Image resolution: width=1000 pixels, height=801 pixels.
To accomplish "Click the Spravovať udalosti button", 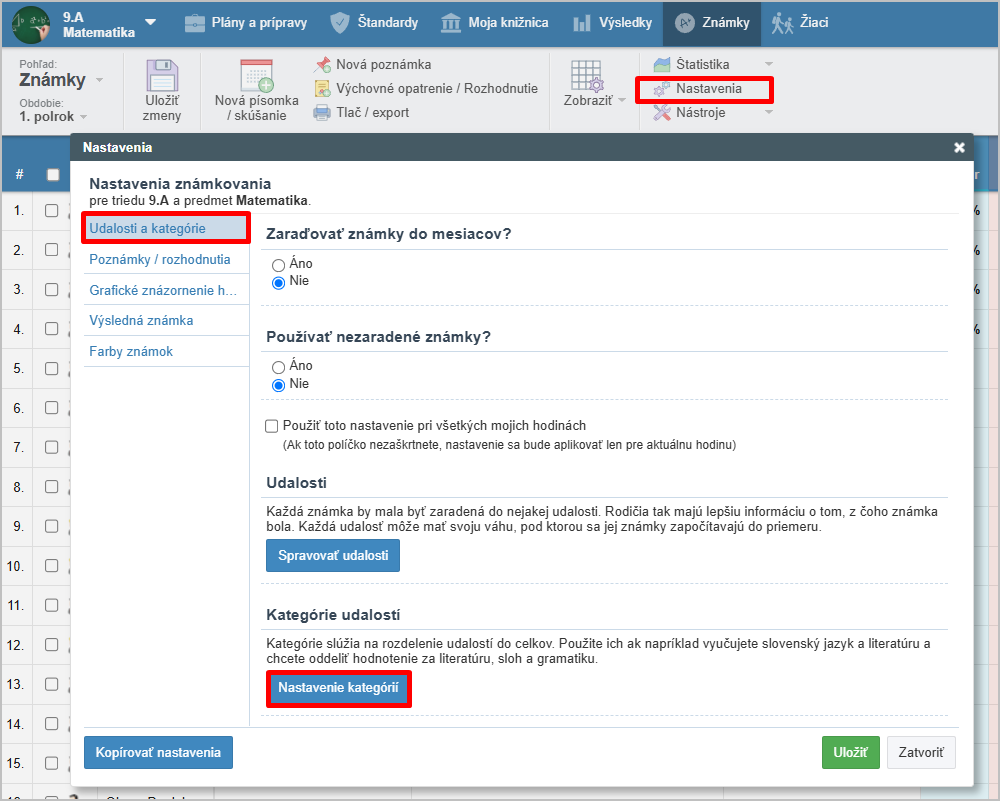I will point(333,555).
